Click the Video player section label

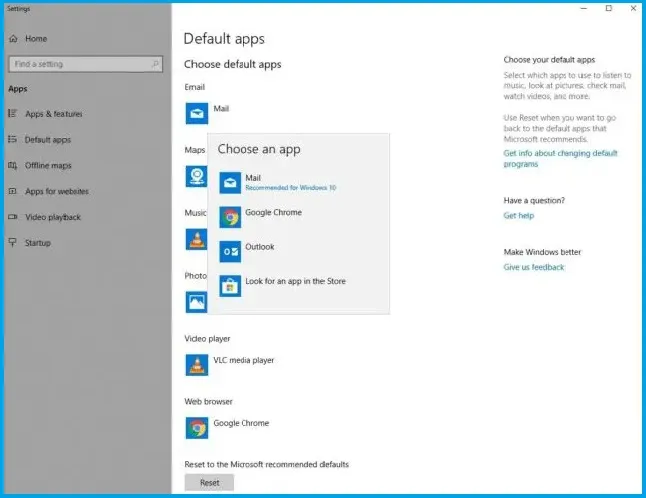pyautogui.click(x=207, y=339)
